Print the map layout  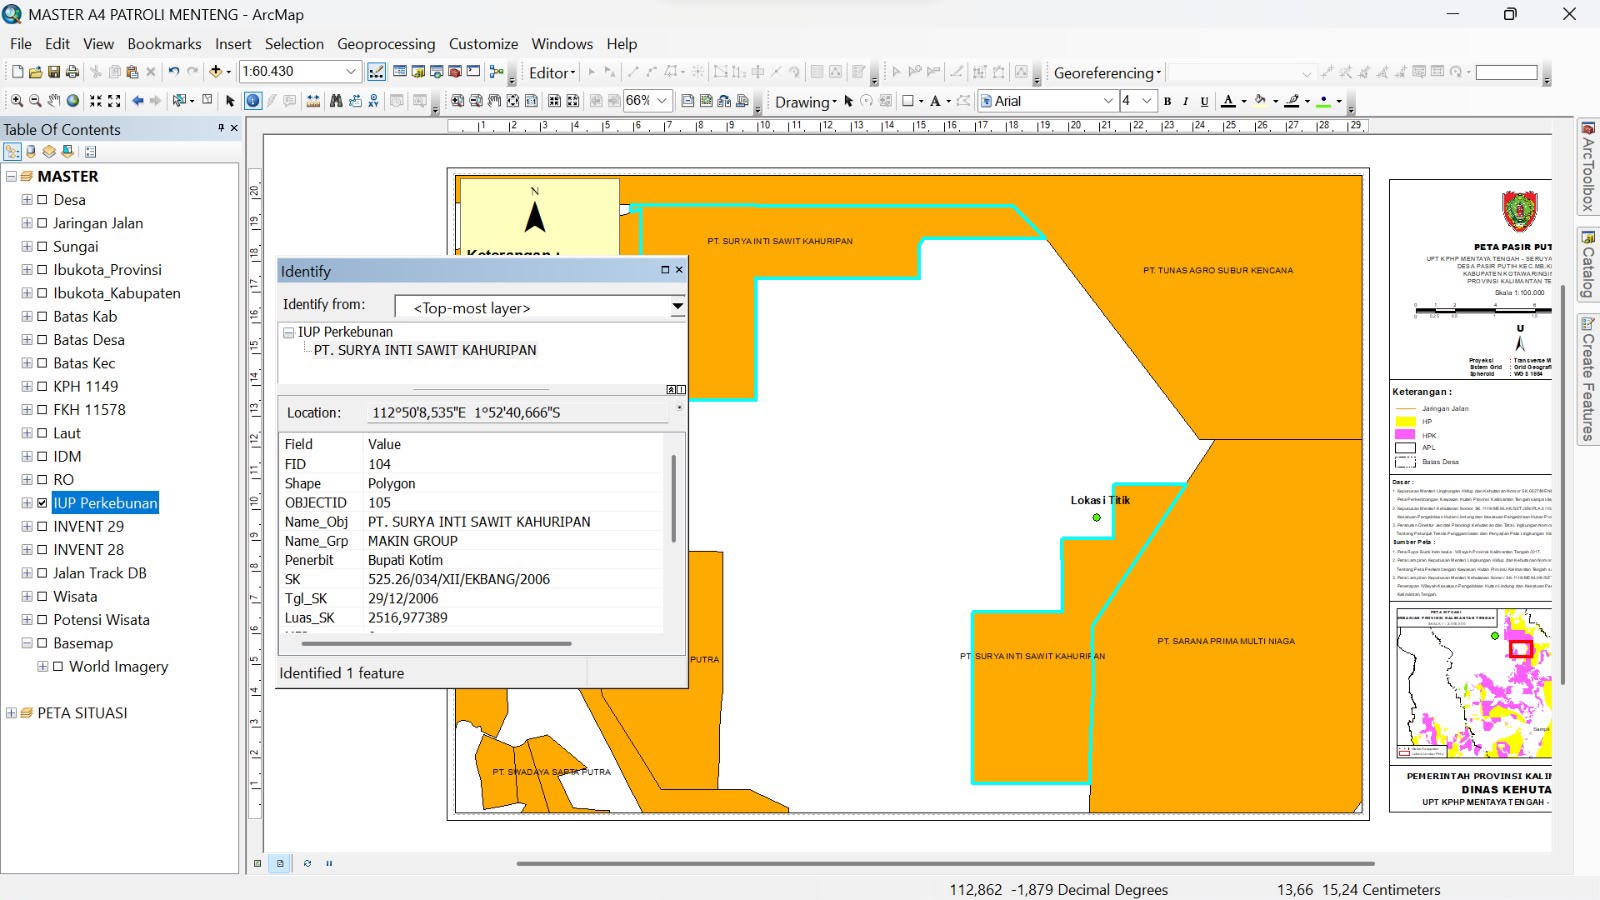[x=72, y=72]
